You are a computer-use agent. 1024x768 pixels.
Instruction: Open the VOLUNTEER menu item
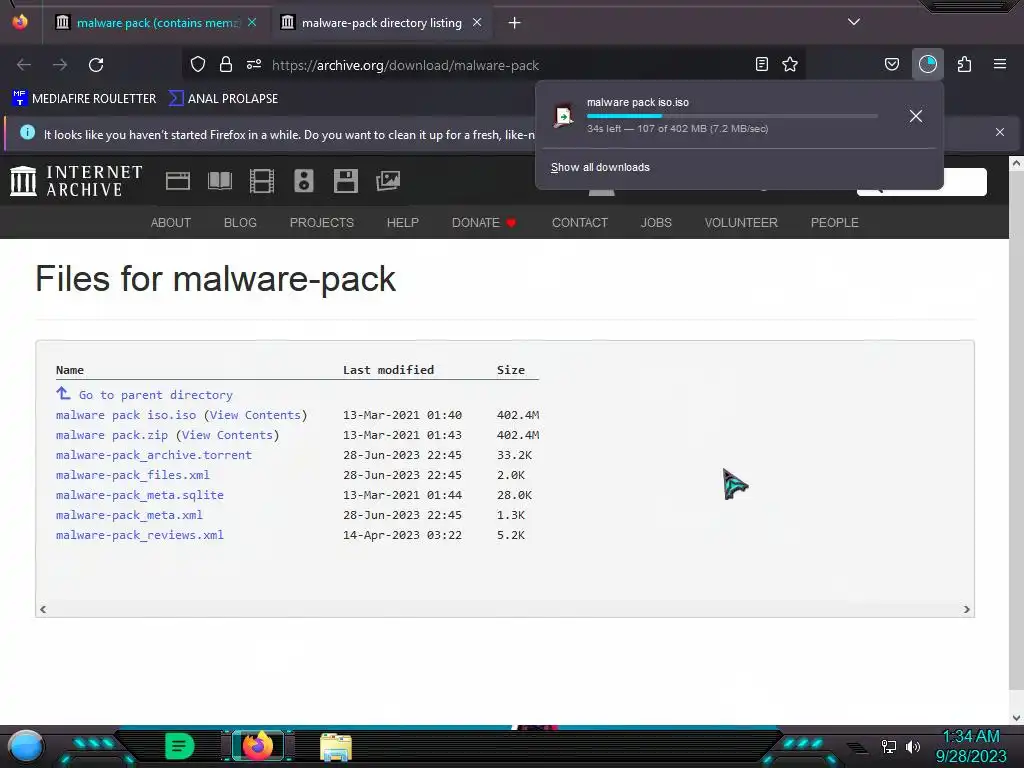[x=741, y=223]
